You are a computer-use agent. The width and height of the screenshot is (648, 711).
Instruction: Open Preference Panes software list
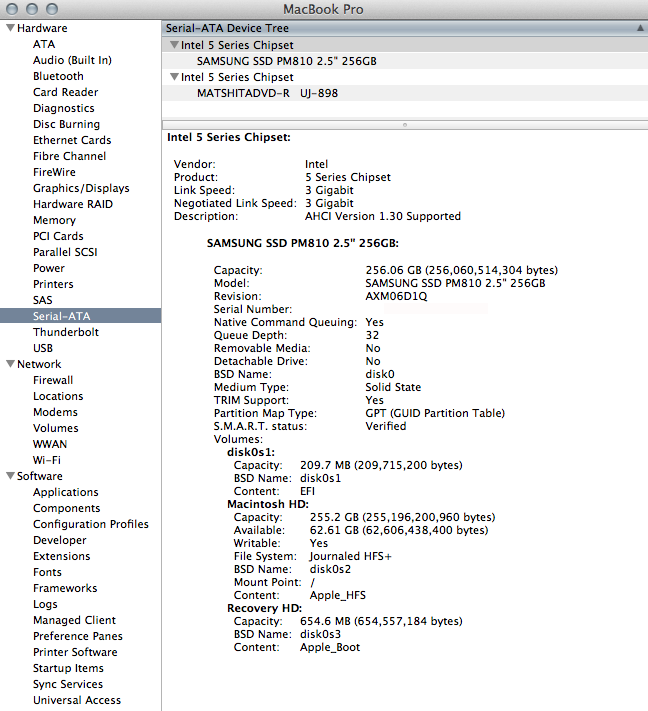pos(77,636)
